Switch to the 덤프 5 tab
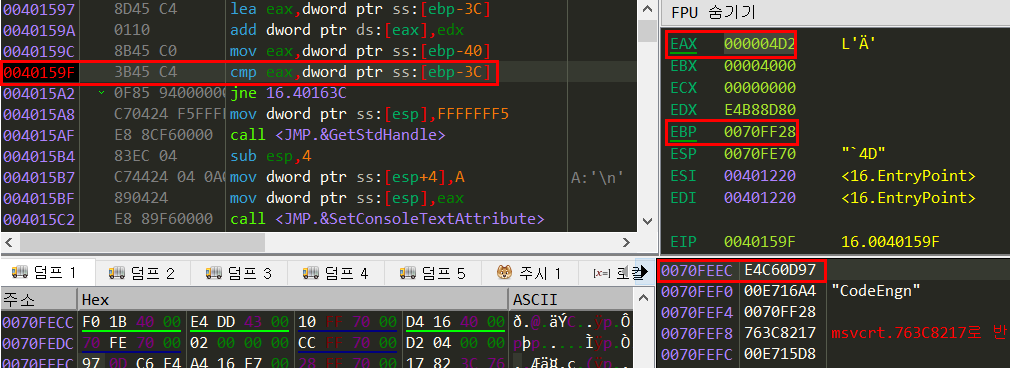This screenshot has height=368, width=1010. tap(432, 273)
